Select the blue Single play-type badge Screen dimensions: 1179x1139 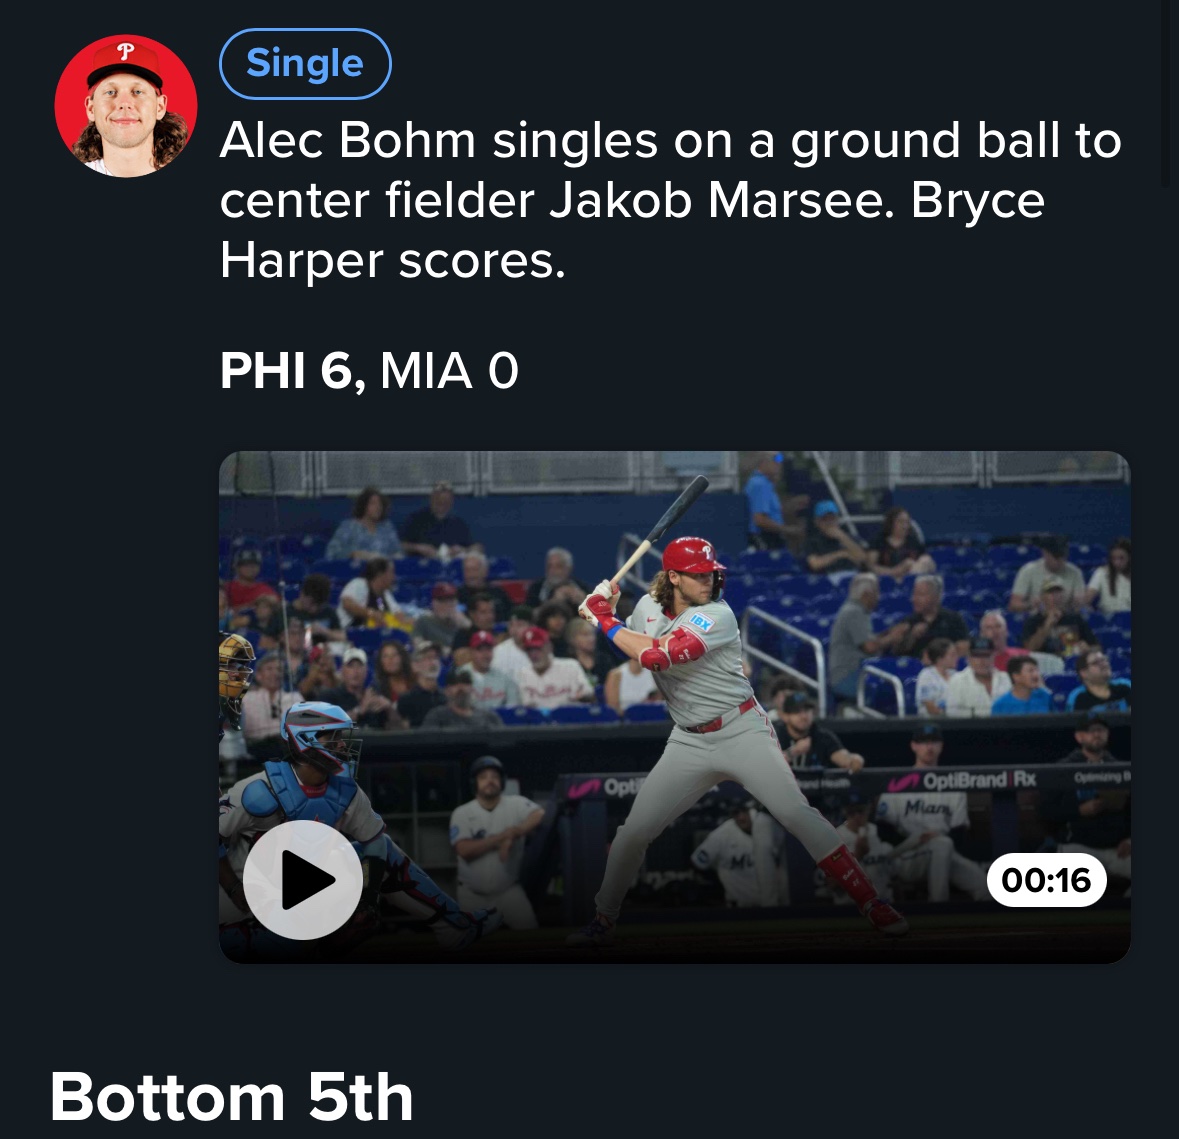click(305, 64)
